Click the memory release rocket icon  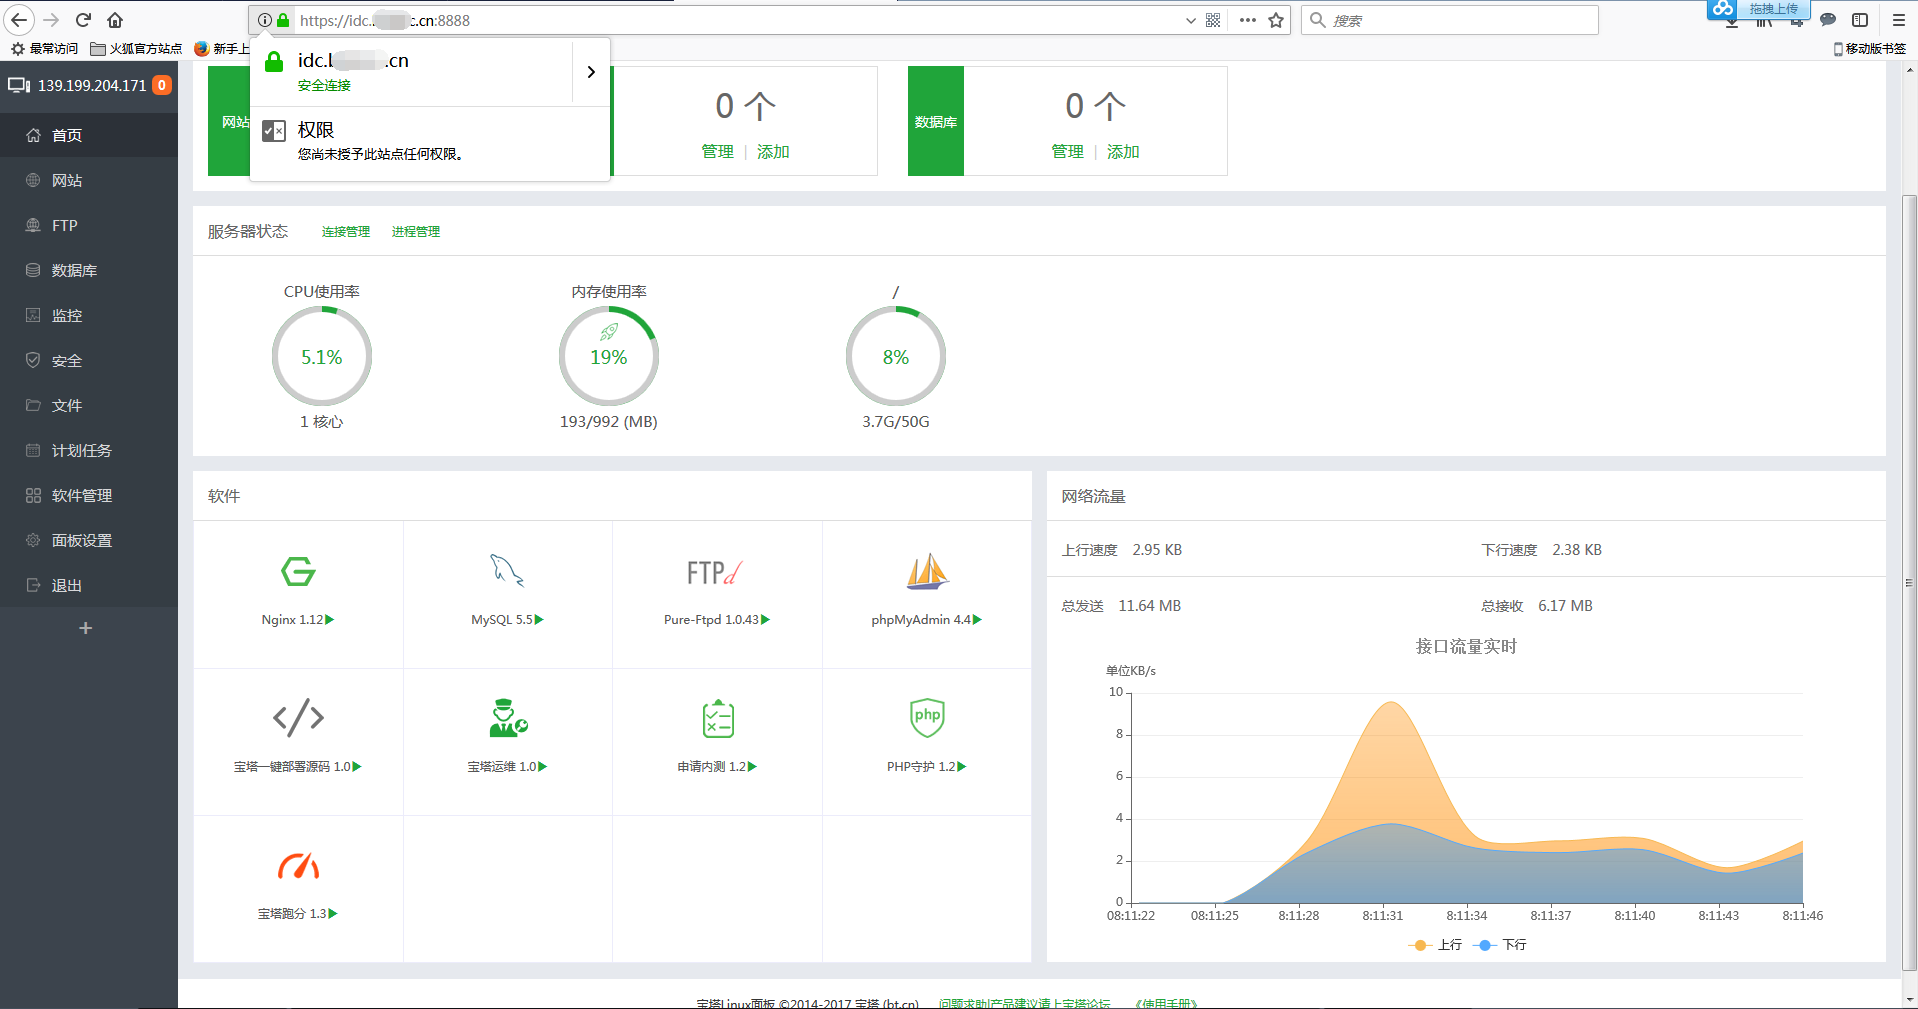pyautogui.click(x=609, y=332)
